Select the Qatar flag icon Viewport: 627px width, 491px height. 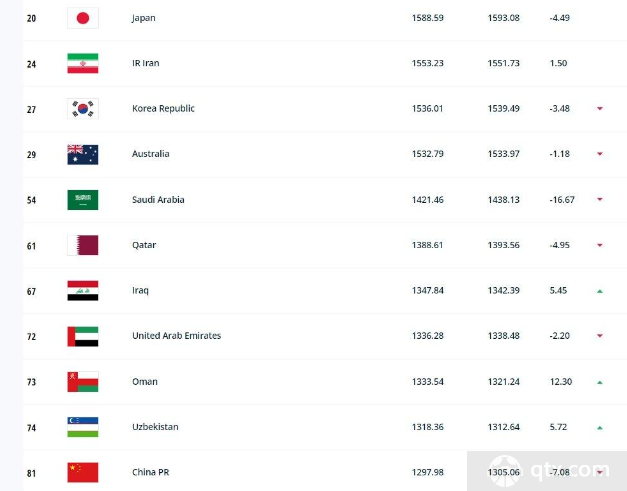coord(83,245)
